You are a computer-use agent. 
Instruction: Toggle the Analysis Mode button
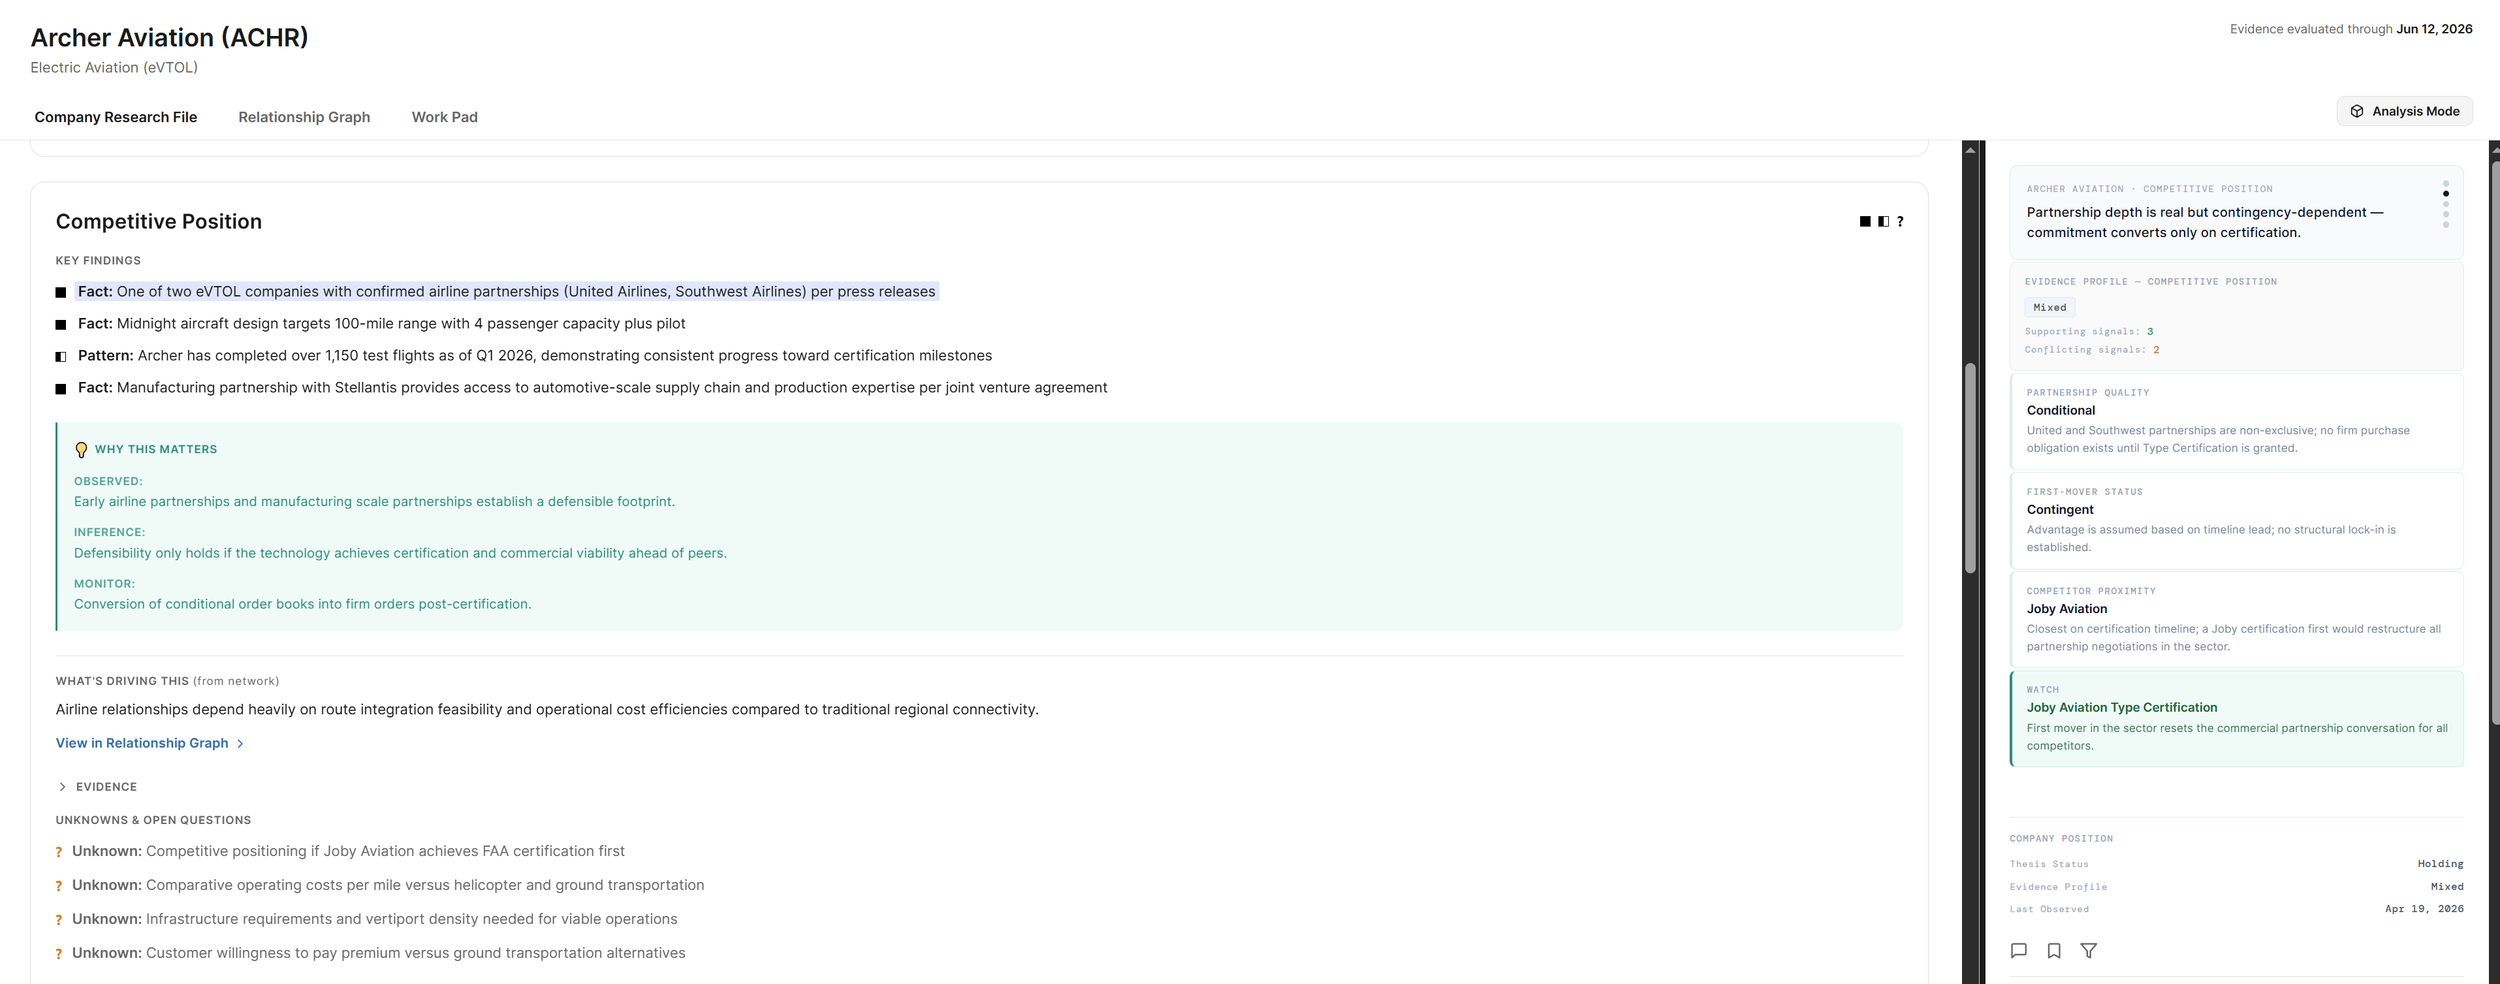(x=2404, y=111)
